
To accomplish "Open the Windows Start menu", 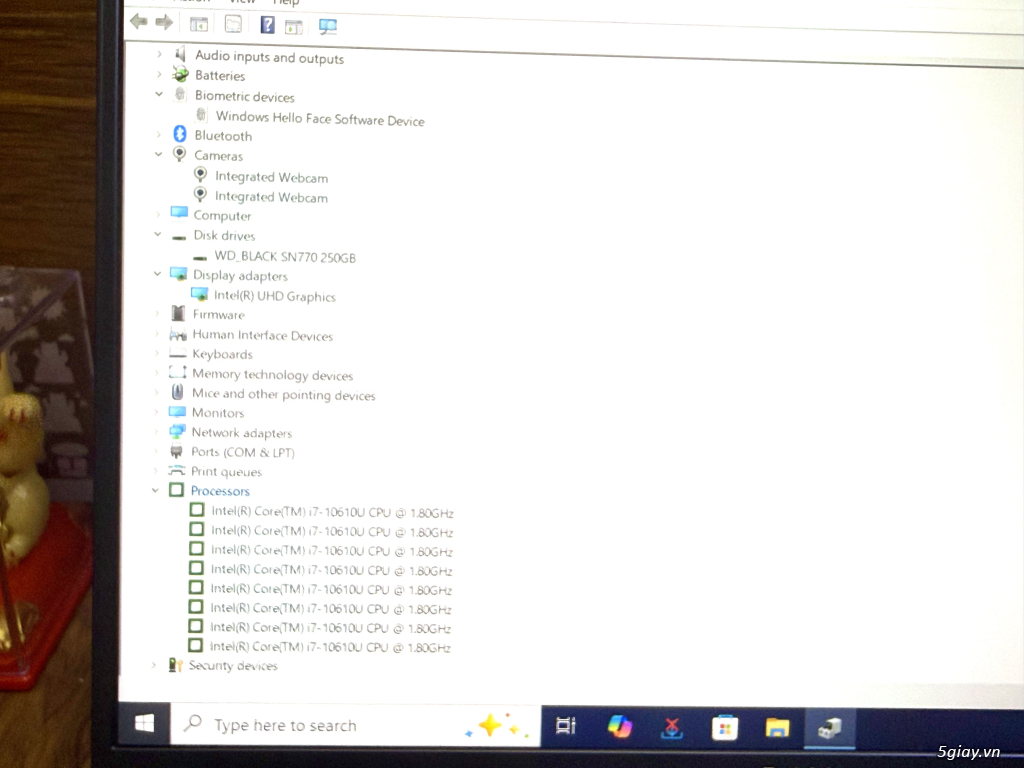I will [x=144, y=724].
